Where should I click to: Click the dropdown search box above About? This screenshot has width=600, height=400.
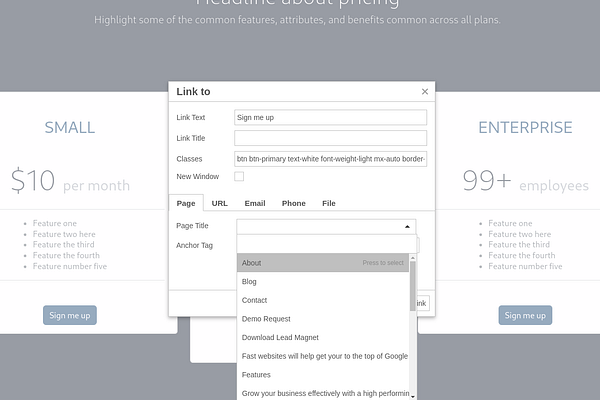(x=326, y=244)
